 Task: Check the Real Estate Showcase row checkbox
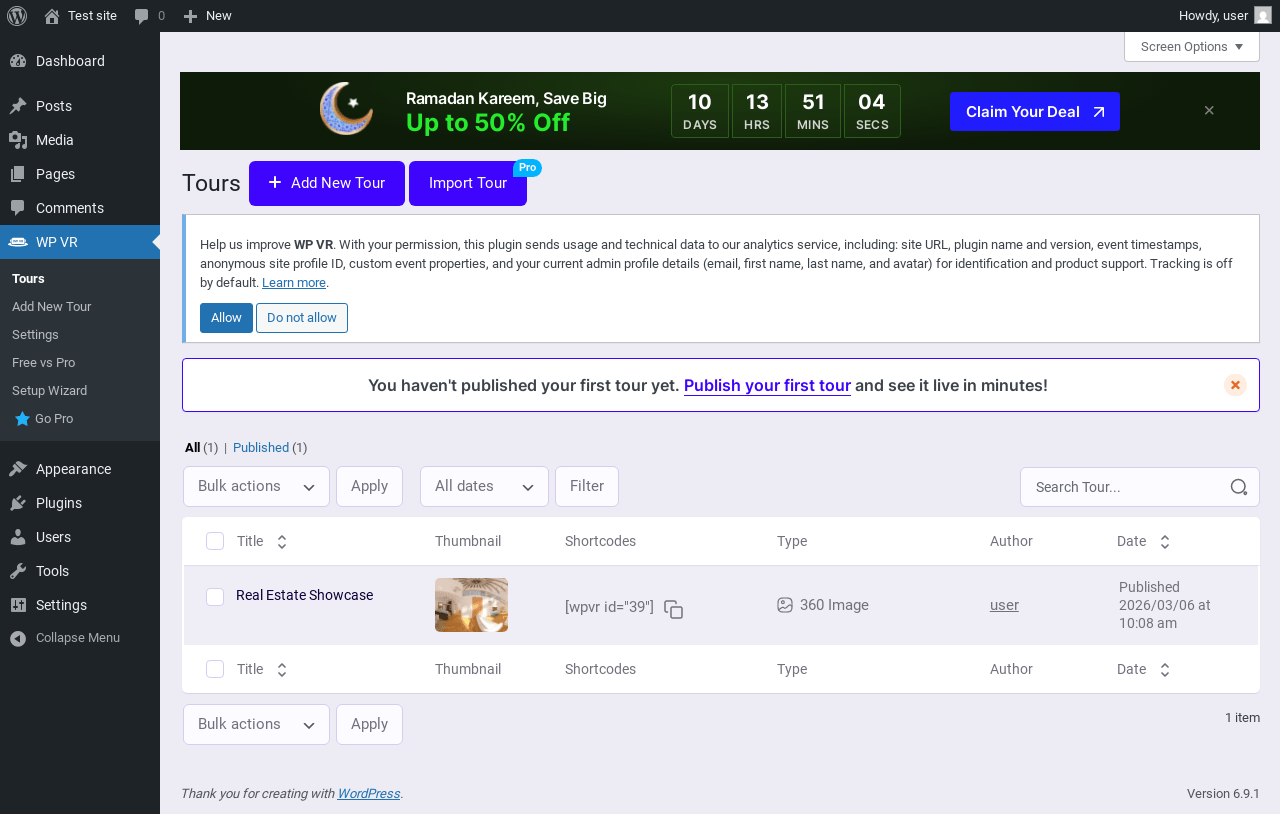215,597
